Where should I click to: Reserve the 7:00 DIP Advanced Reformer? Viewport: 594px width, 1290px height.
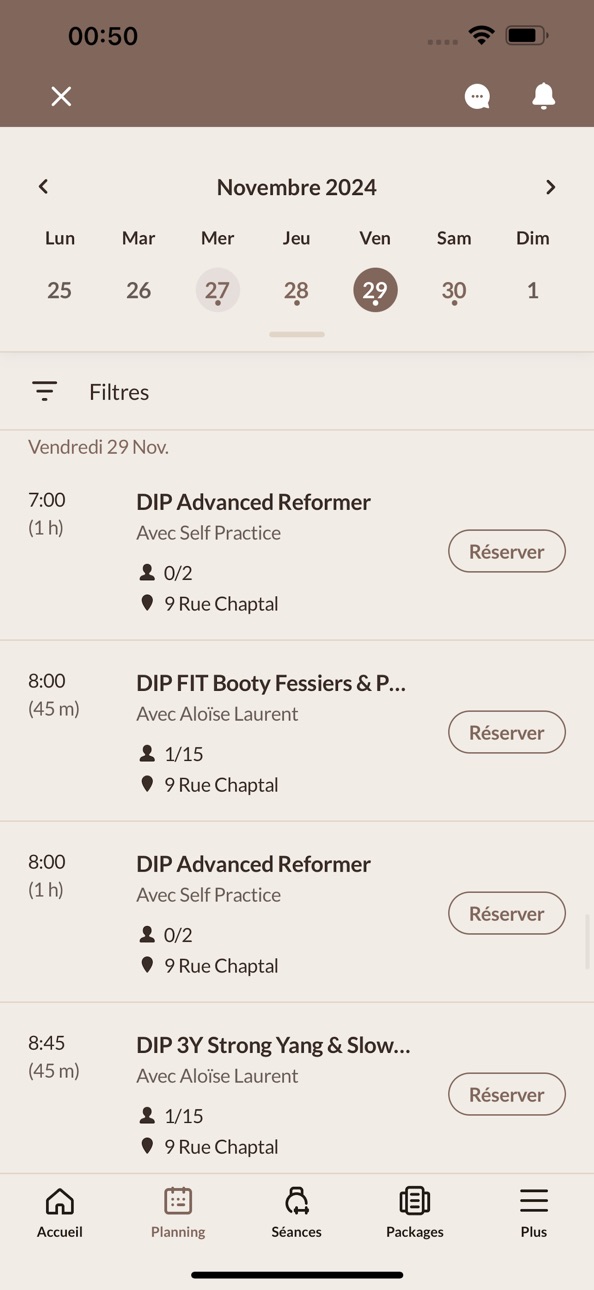507,551
